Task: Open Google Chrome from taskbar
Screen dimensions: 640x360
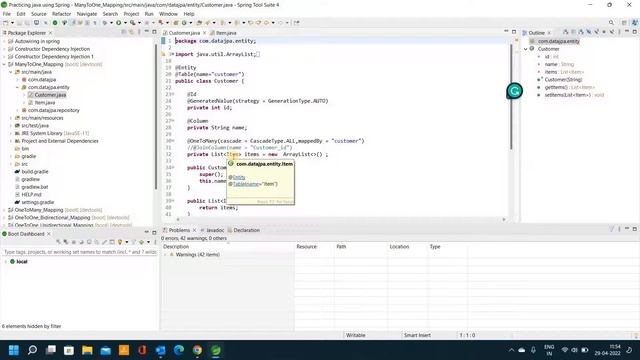Action: (x=197, y=350)
